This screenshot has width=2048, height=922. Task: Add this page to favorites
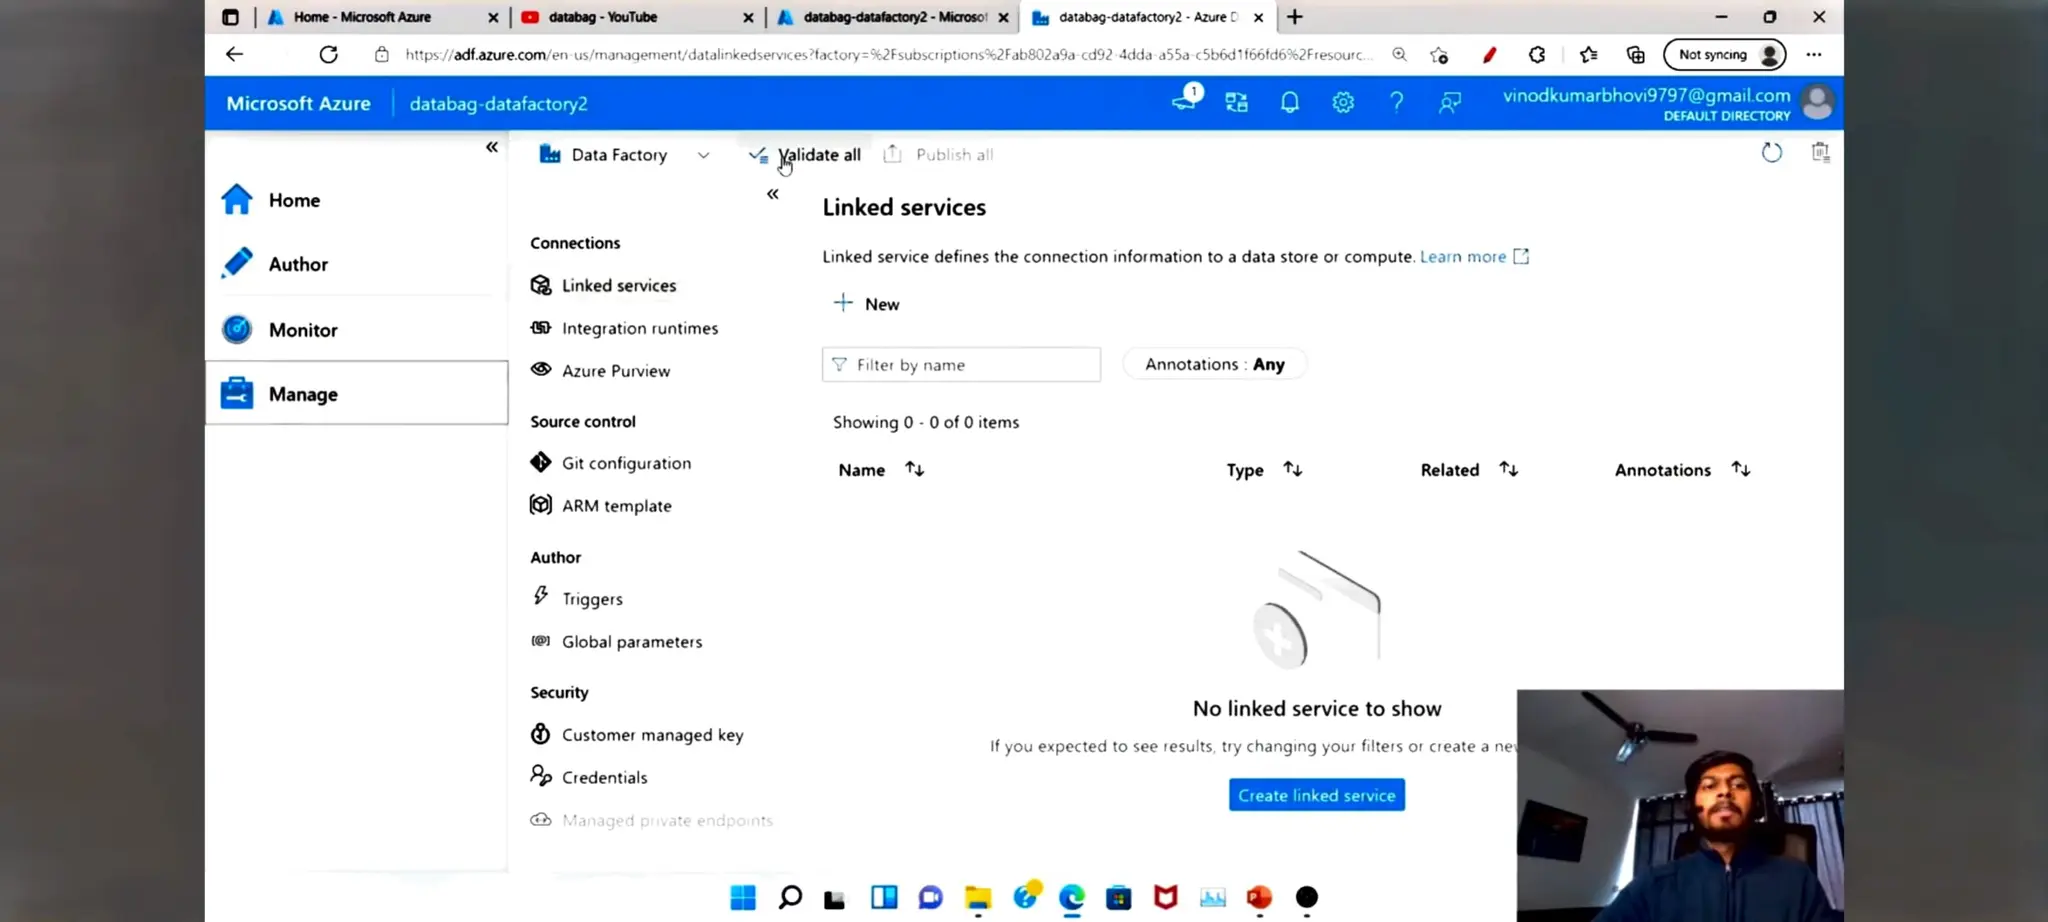1439,55
